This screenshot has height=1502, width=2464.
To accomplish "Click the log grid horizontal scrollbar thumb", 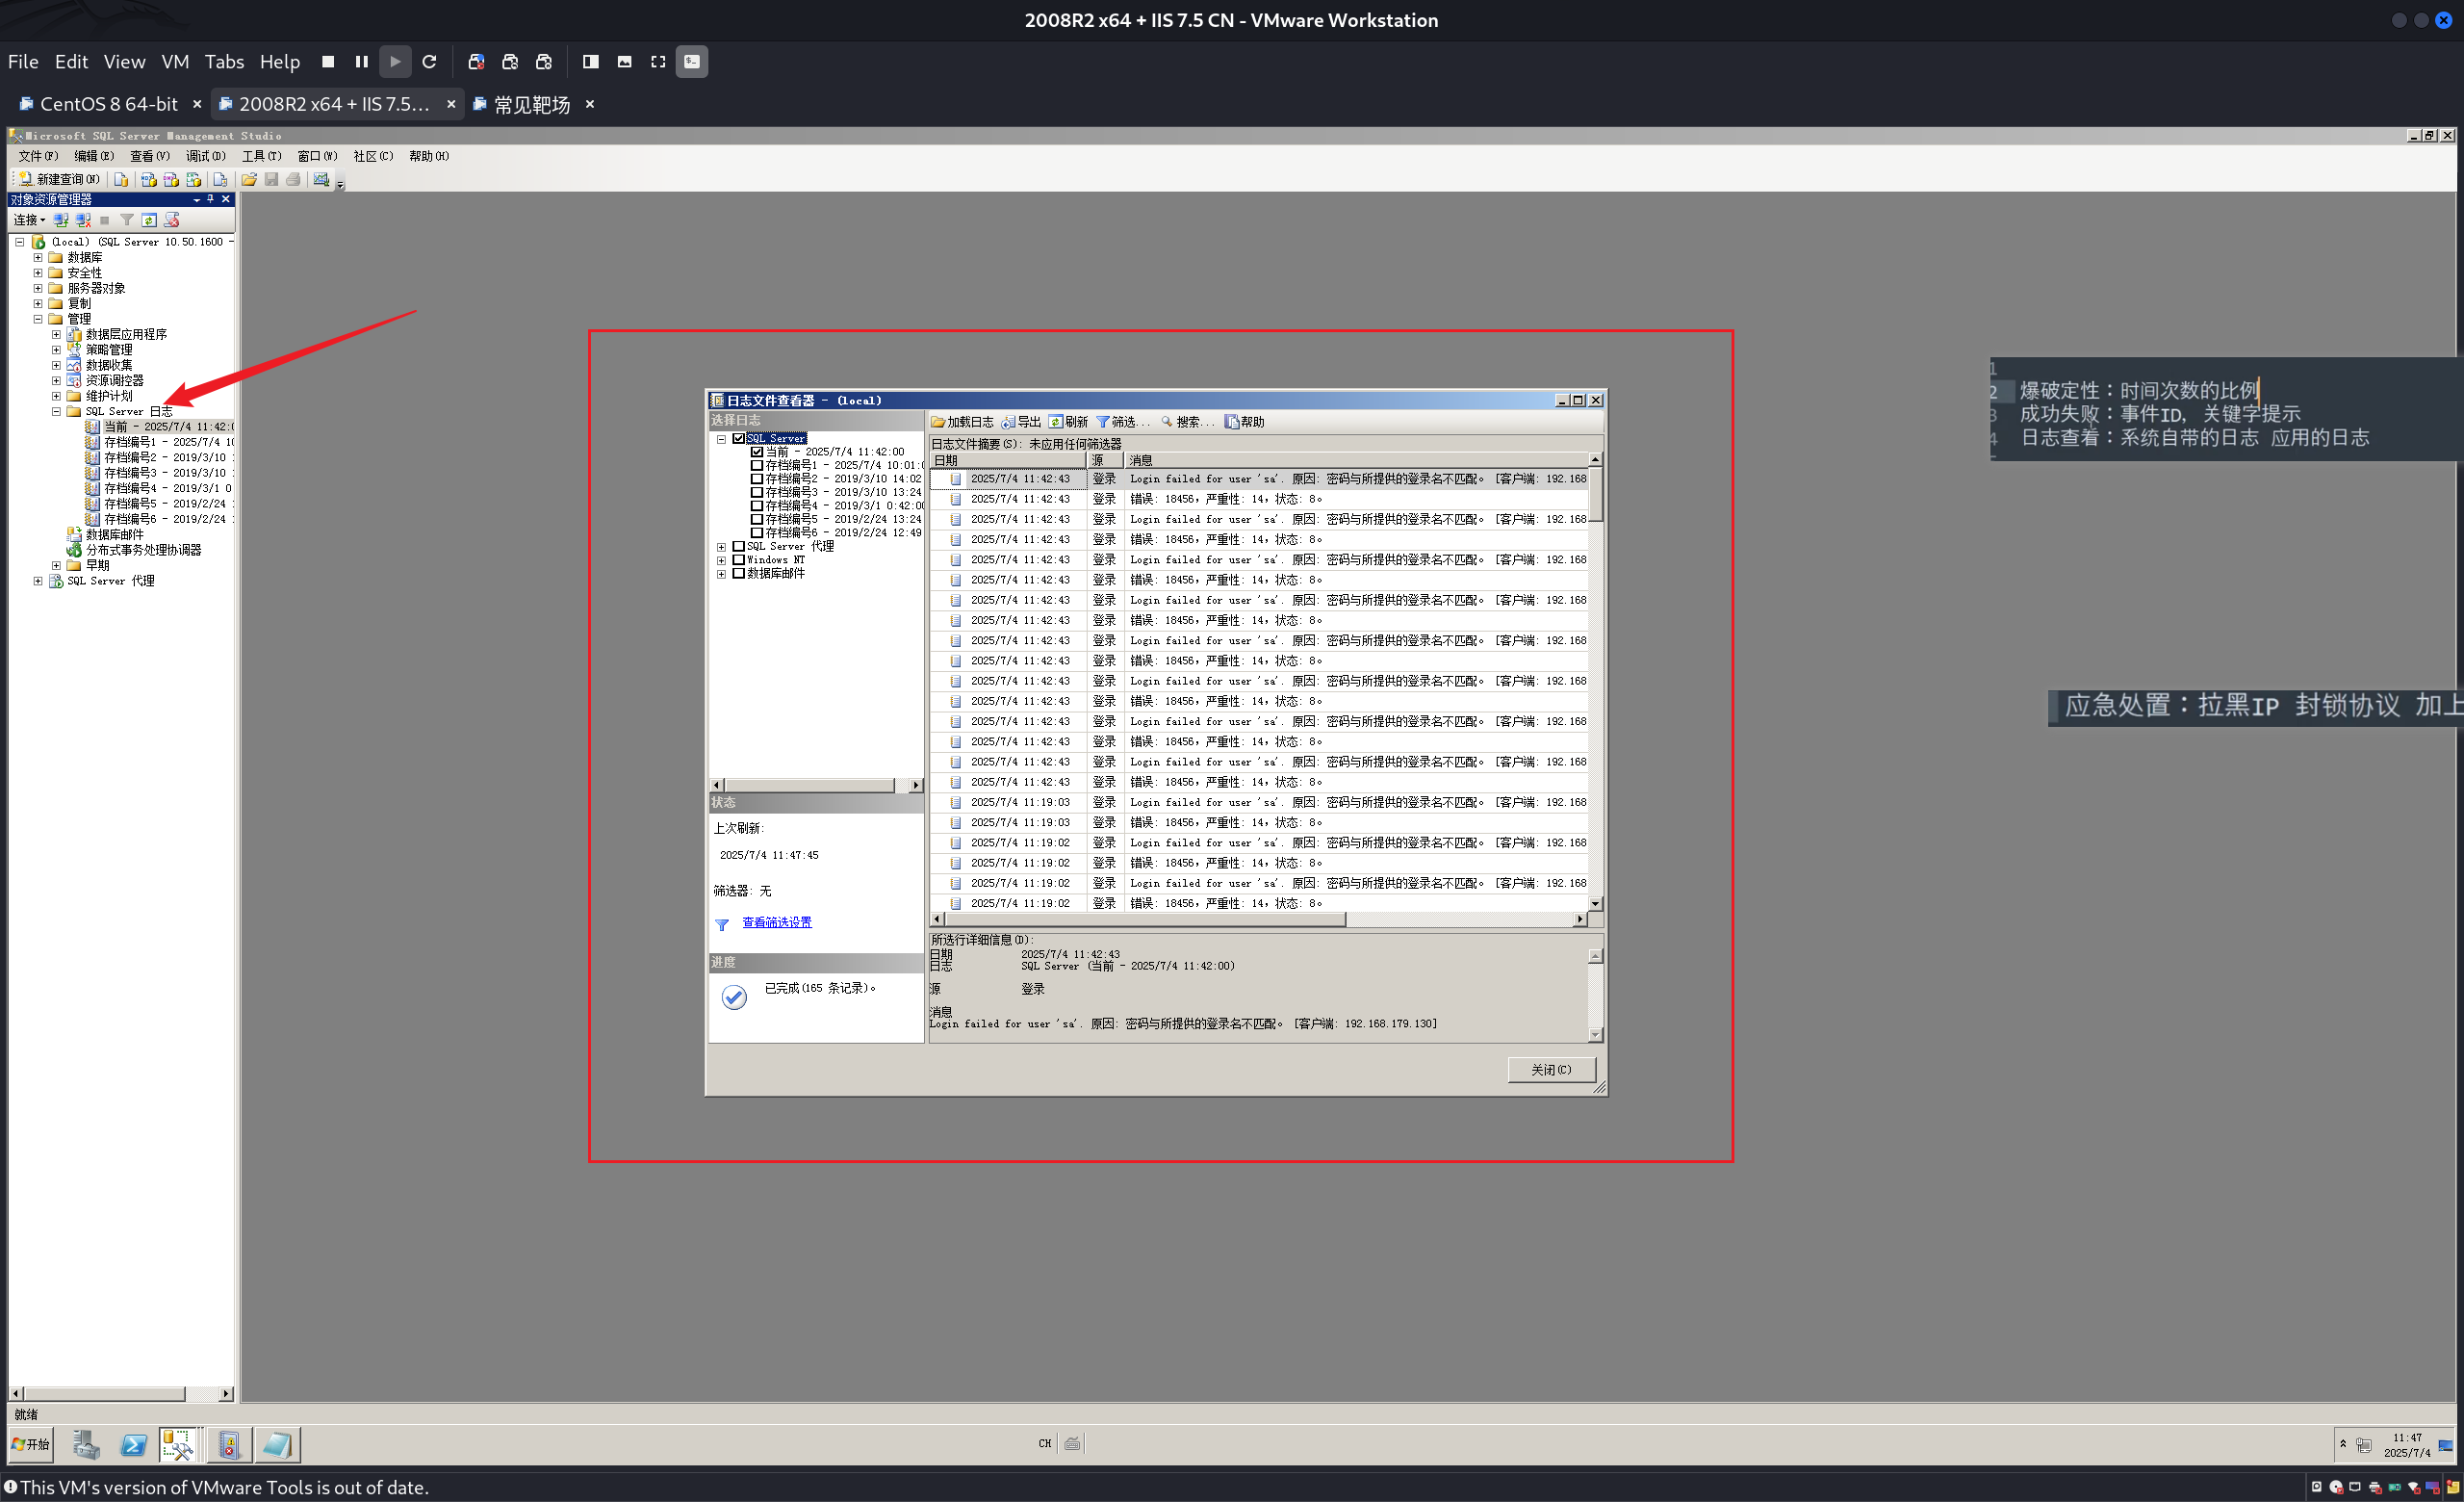I will tap(1143, 920).
